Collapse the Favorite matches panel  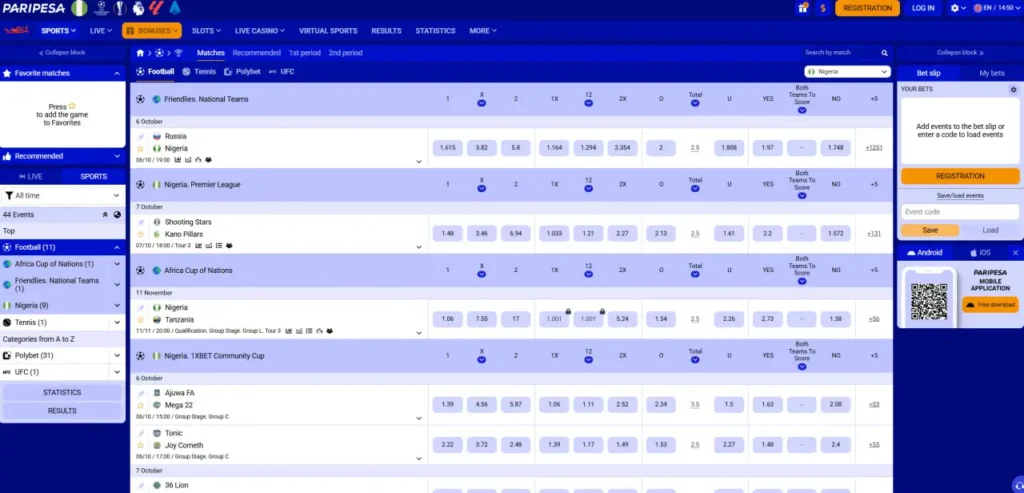click(x=117, y=74)
